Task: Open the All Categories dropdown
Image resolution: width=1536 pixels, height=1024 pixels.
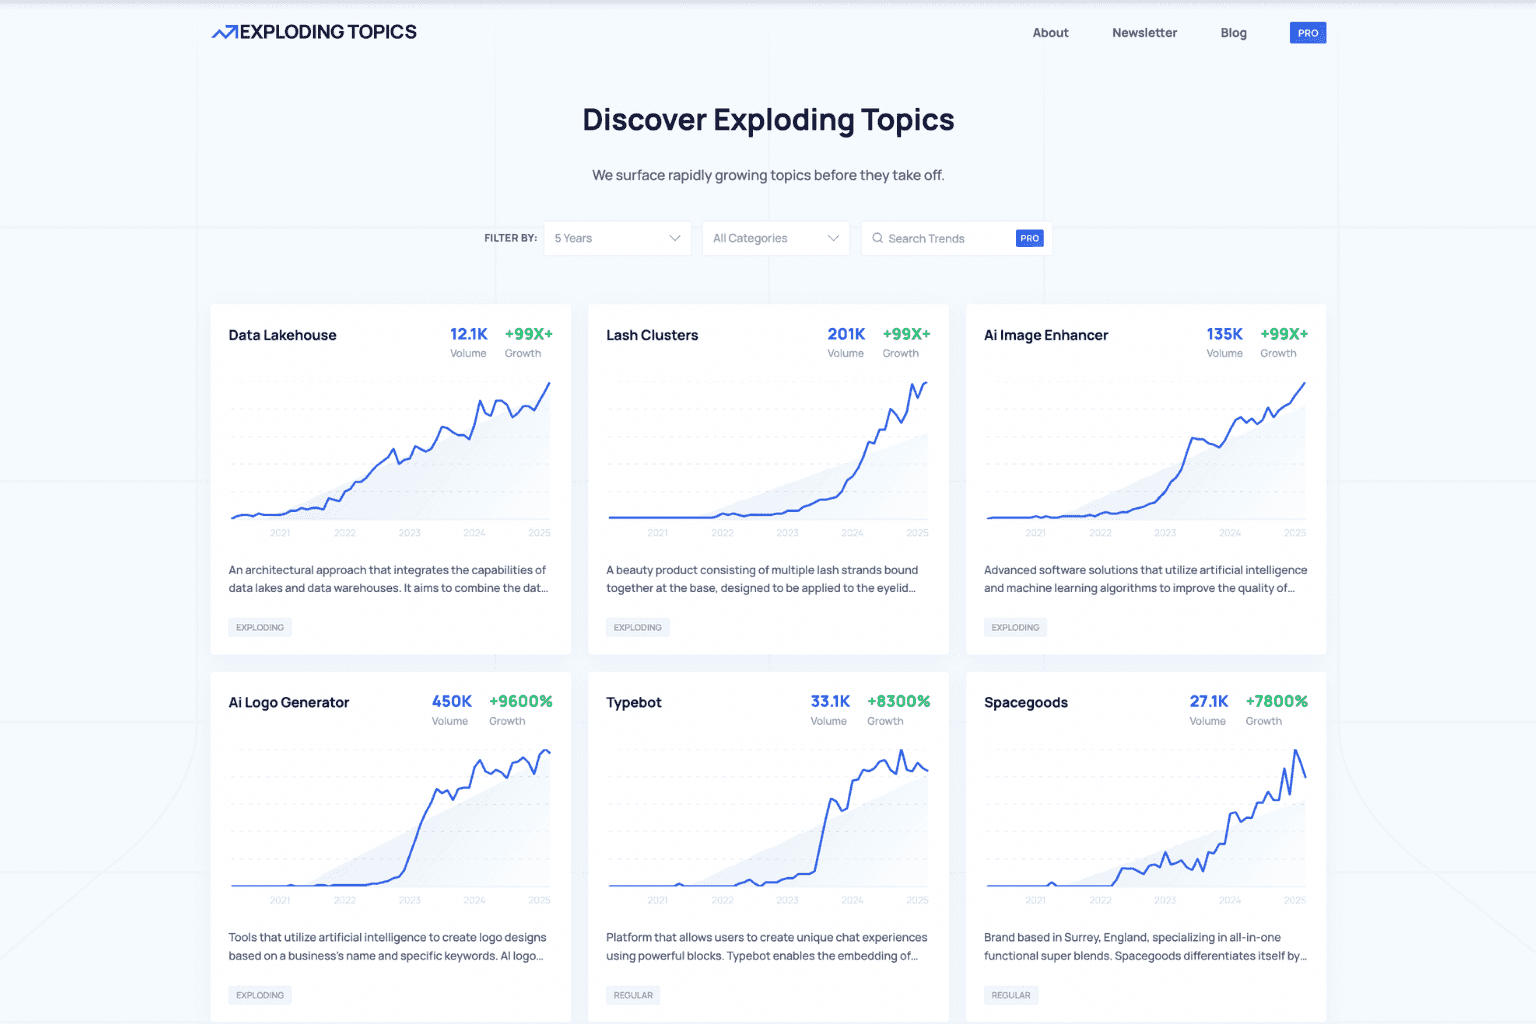Action: pos(776,238)
